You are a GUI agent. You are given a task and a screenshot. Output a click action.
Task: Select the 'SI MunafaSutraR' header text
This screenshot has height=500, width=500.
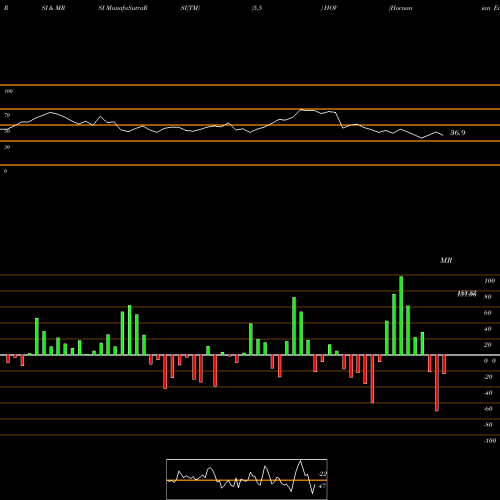pyautogui.click(x=123, y=8)
